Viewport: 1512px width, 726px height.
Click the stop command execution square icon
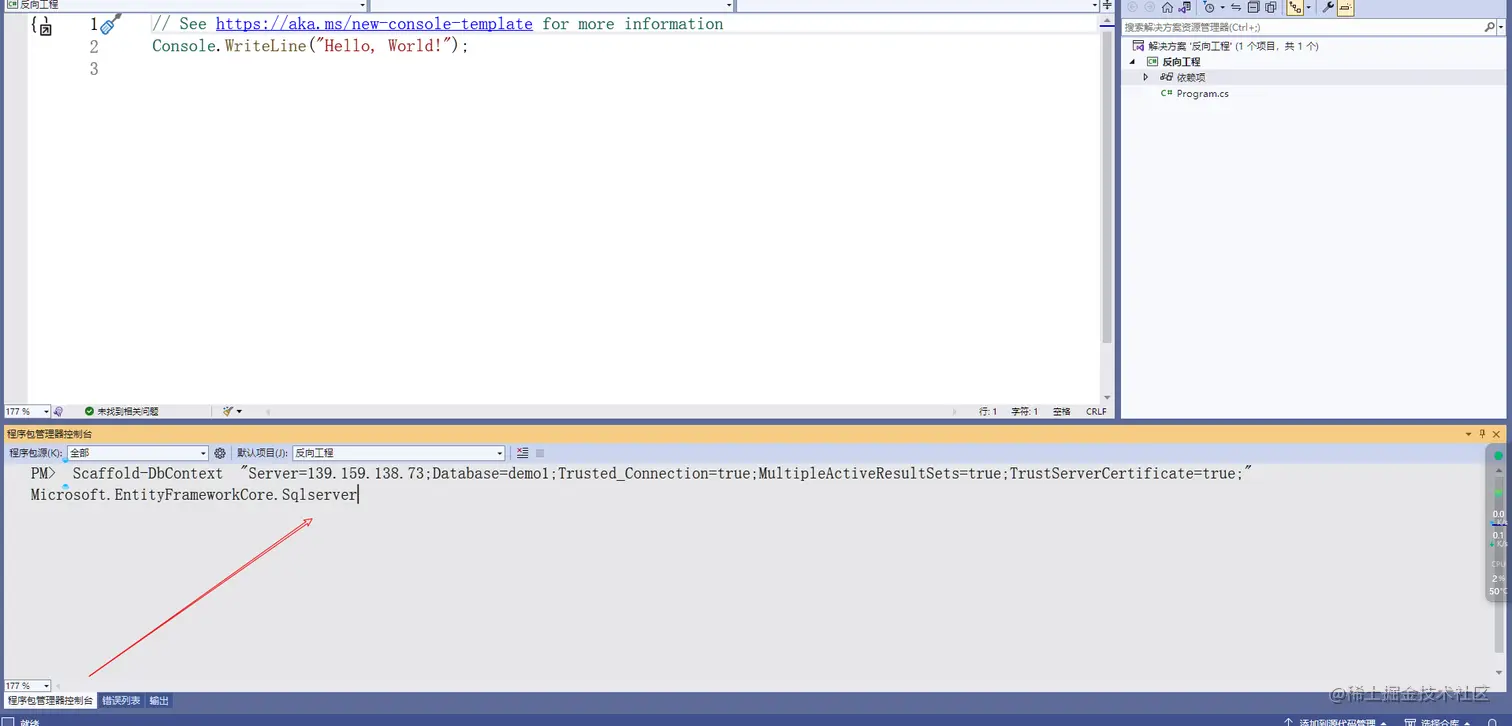[540, 453]
